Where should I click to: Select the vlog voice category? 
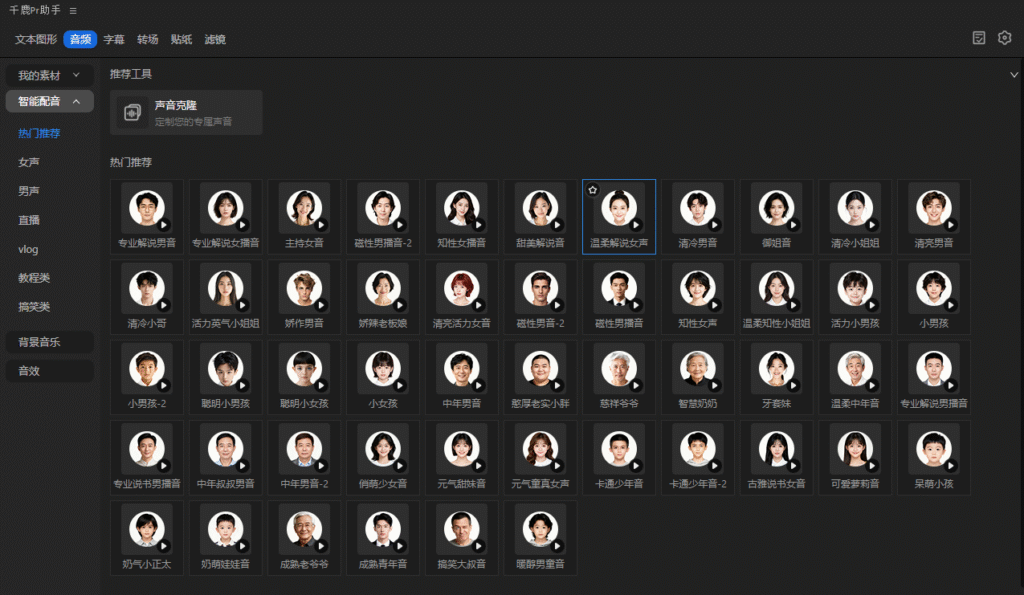pos(28,249)
